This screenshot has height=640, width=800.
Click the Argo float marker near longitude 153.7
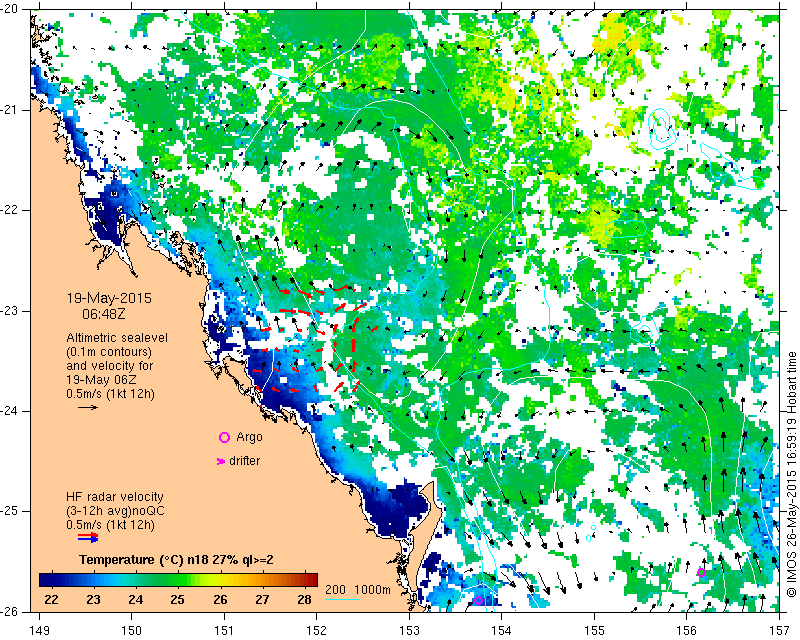click(478, 601)
